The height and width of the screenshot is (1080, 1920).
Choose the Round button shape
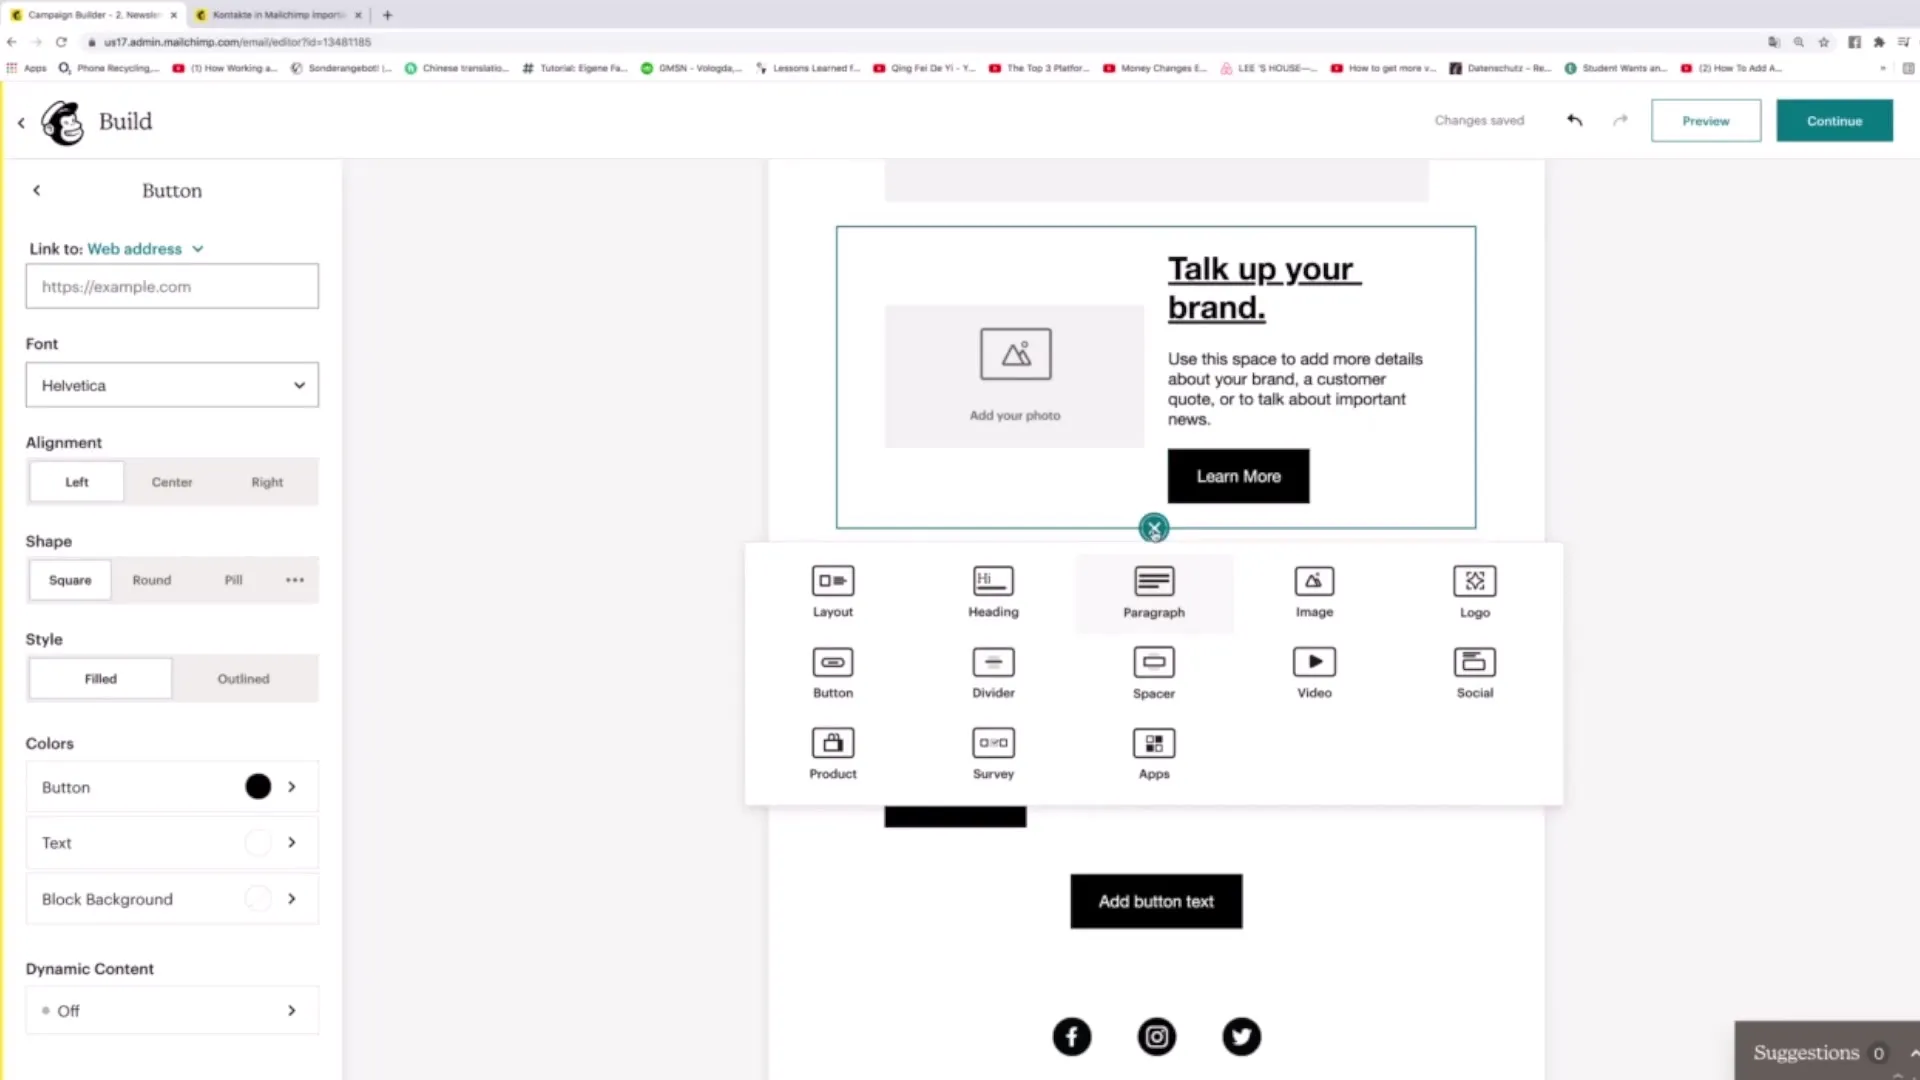click(152, 580)
